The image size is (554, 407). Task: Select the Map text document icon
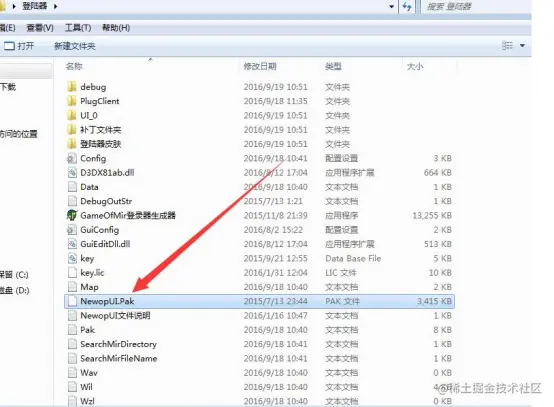tap(72, 287)
